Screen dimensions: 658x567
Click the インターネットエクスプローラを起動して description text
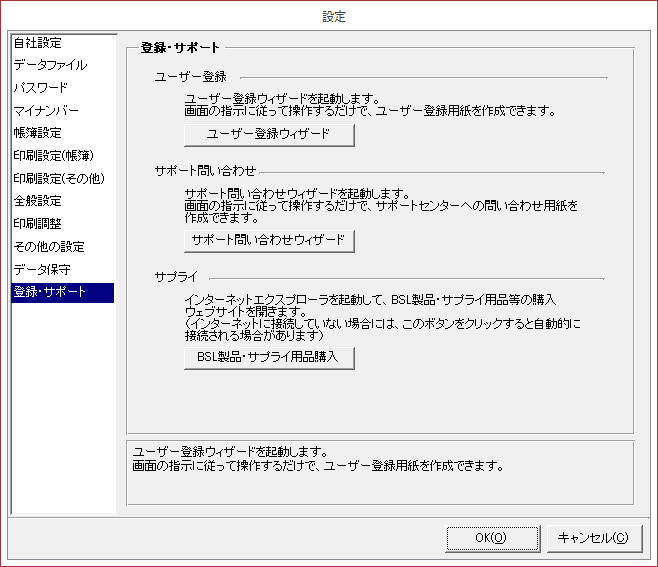(383, 318)
